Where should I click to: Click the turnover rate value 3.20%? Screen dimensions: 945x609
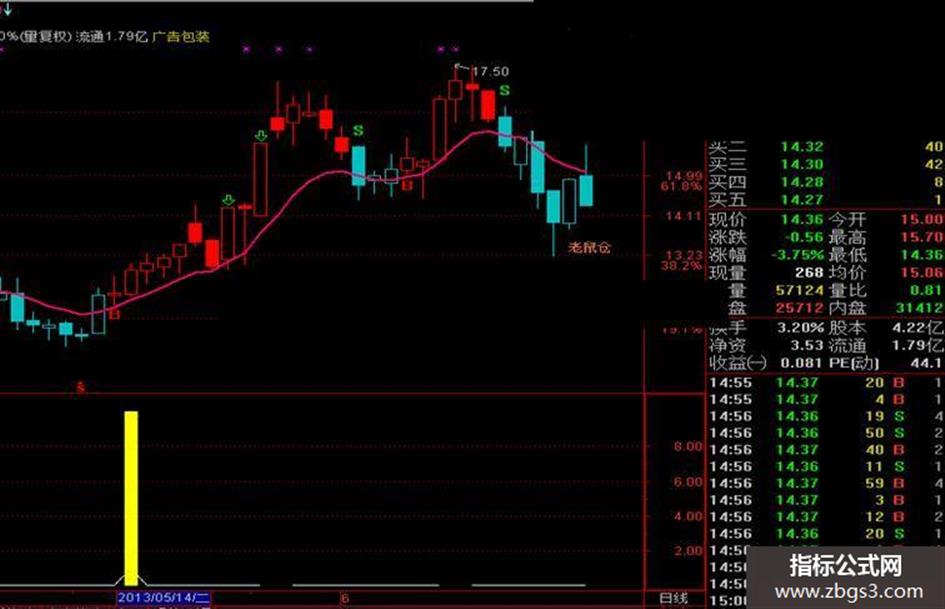coord(800,327)
